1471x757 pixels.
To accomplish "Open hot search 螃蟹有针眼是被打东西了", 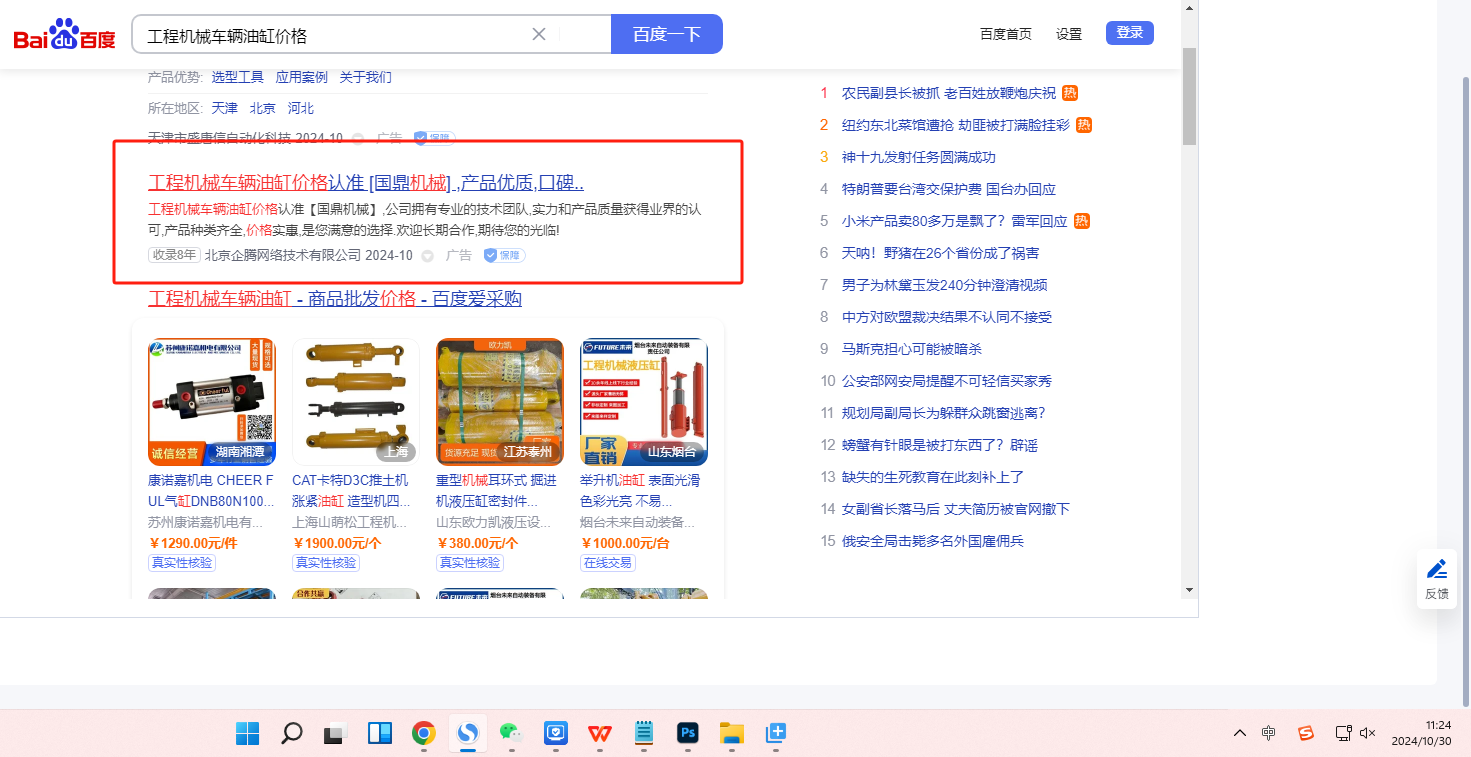I will pyautogui.click(x=940, y=445).
